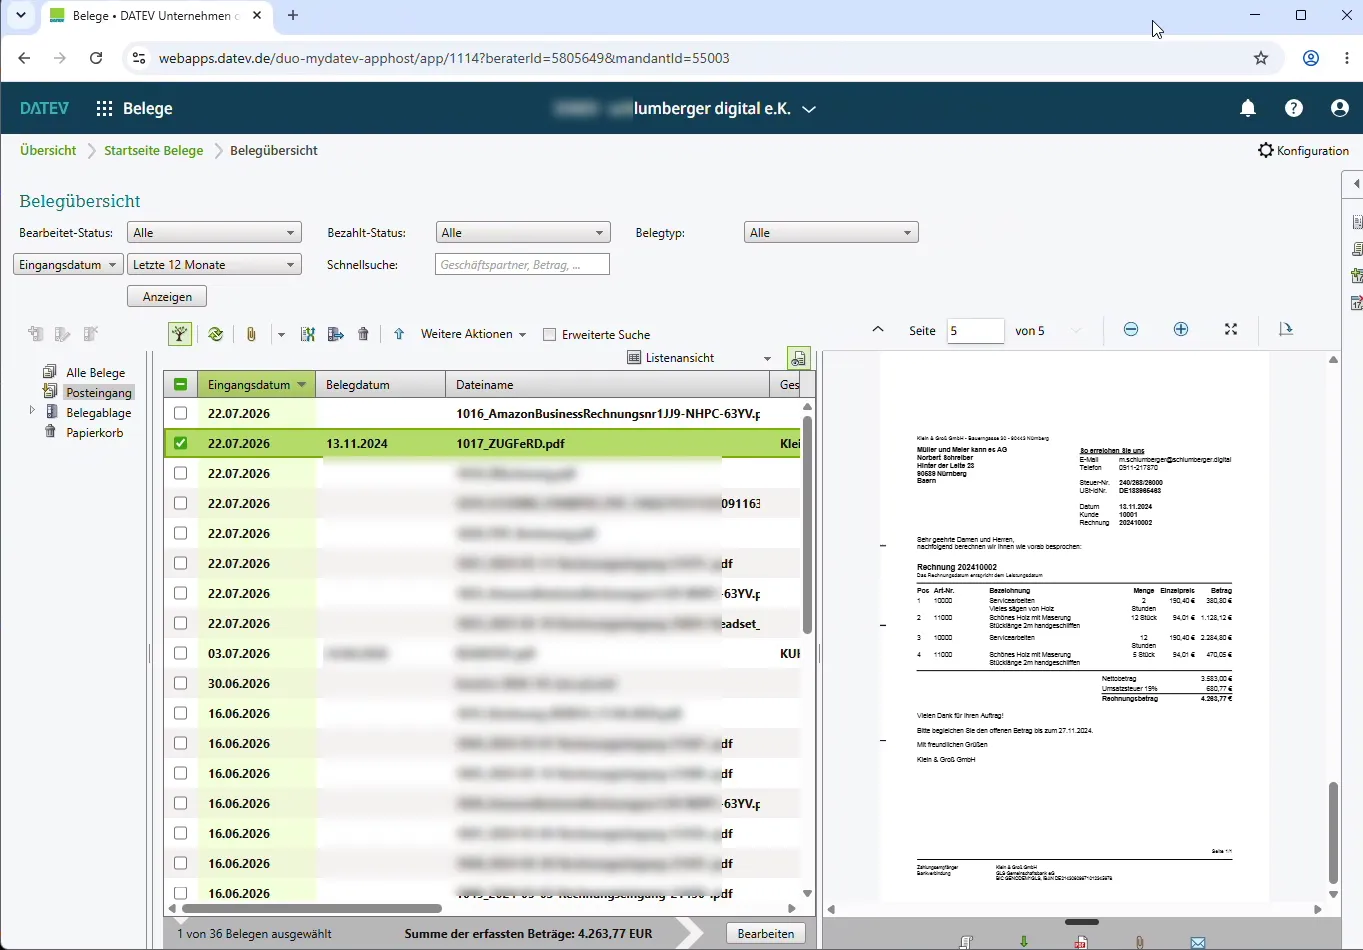Click the green download arrow below preview

[x=1024, y=942]
